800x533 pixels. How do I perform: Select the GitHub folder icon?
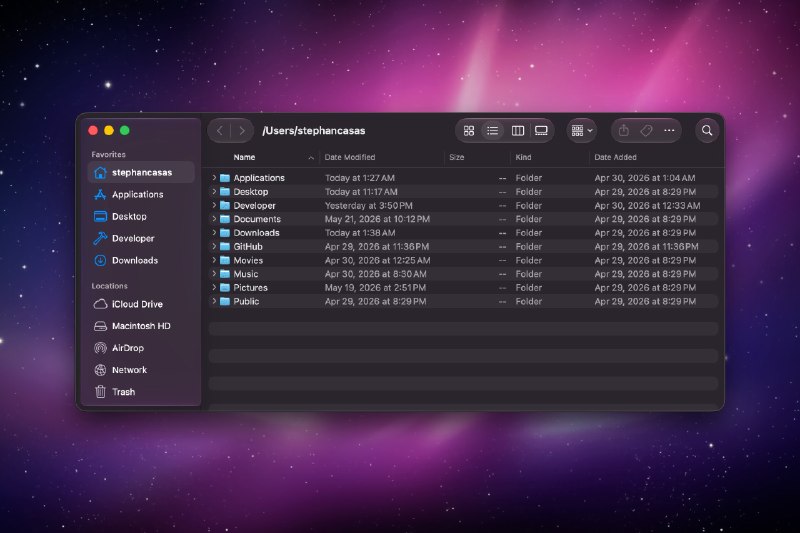click(225, 246)
